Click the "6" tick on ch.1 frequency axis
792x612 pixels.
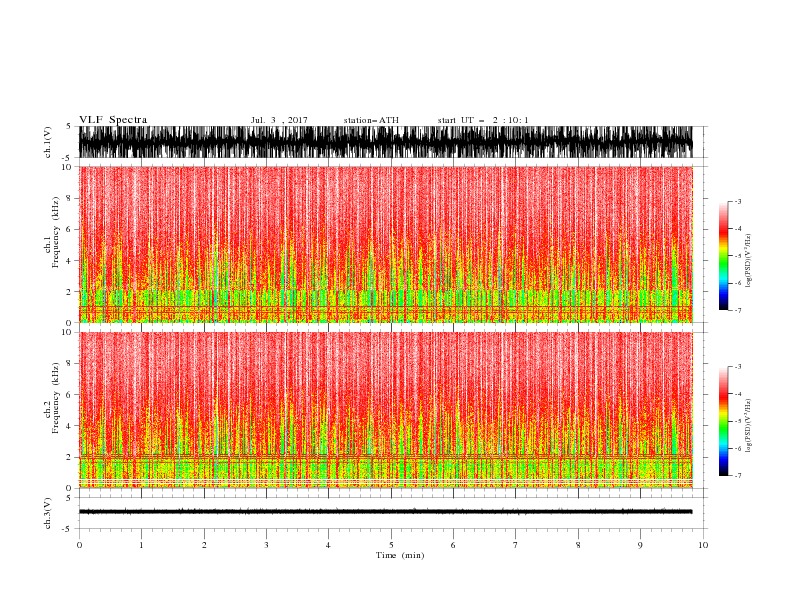pos(69,229)
